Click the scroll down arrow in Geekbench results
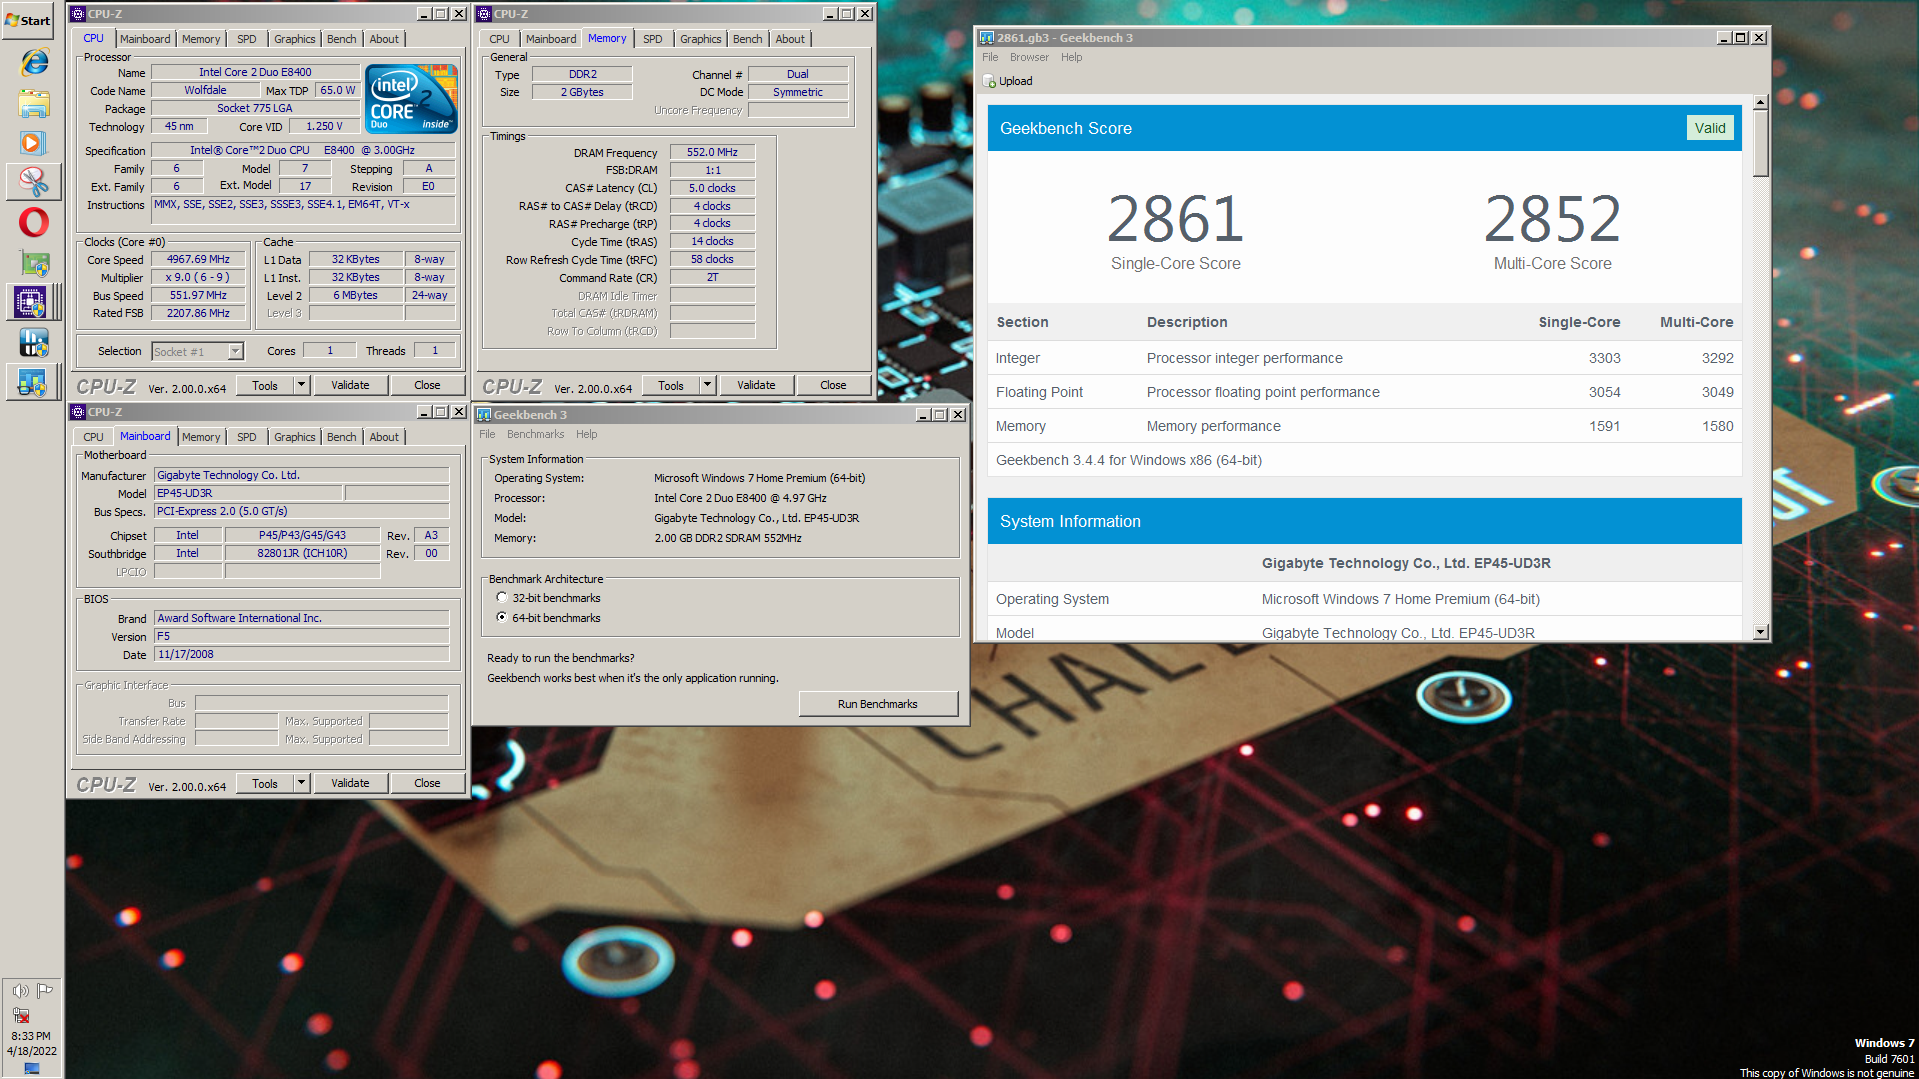This screenshot has height=1079, width=1919. [1761, 632]
